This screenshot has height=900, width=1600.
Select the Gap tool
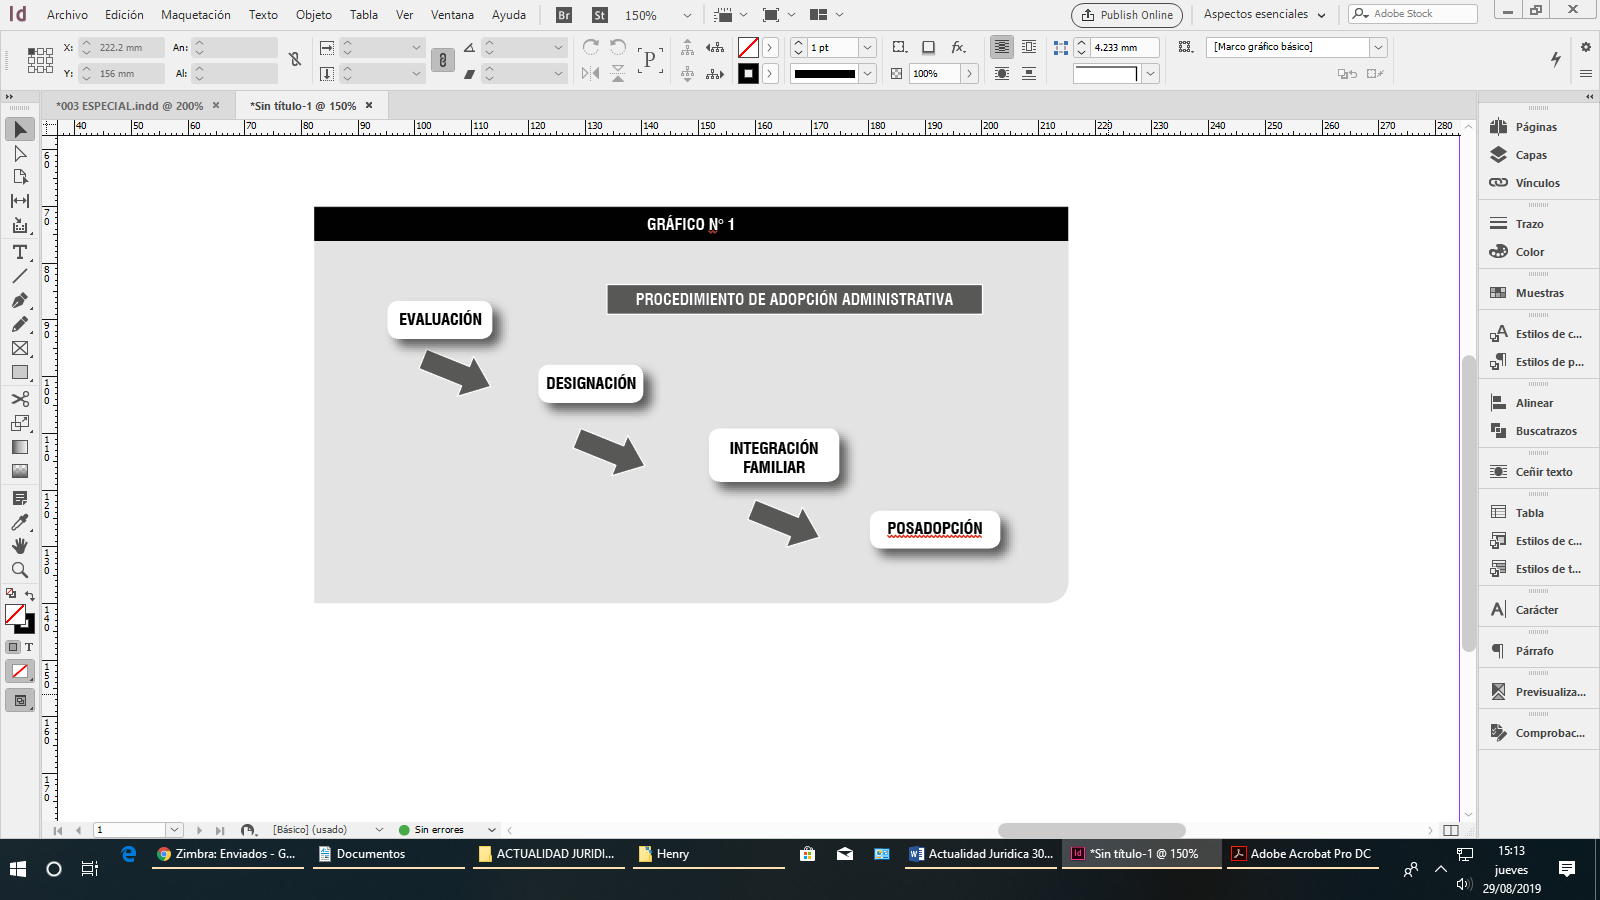[20, 201]
